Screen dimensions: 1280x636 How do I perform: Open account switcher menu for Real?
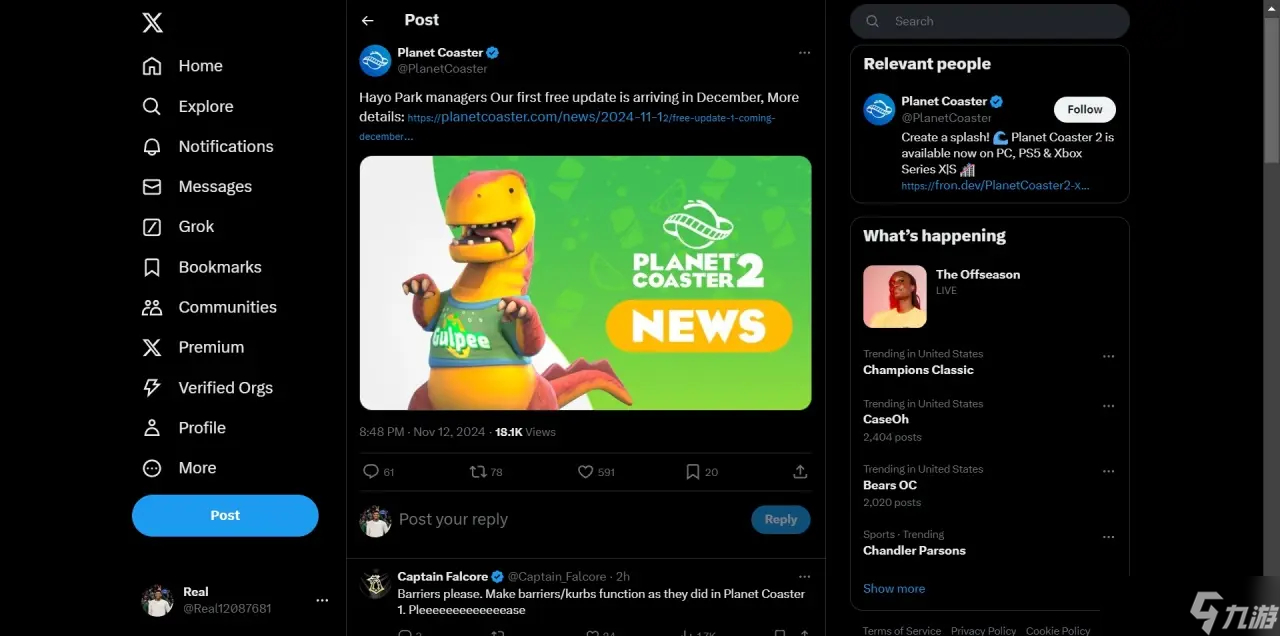[322, 601]
